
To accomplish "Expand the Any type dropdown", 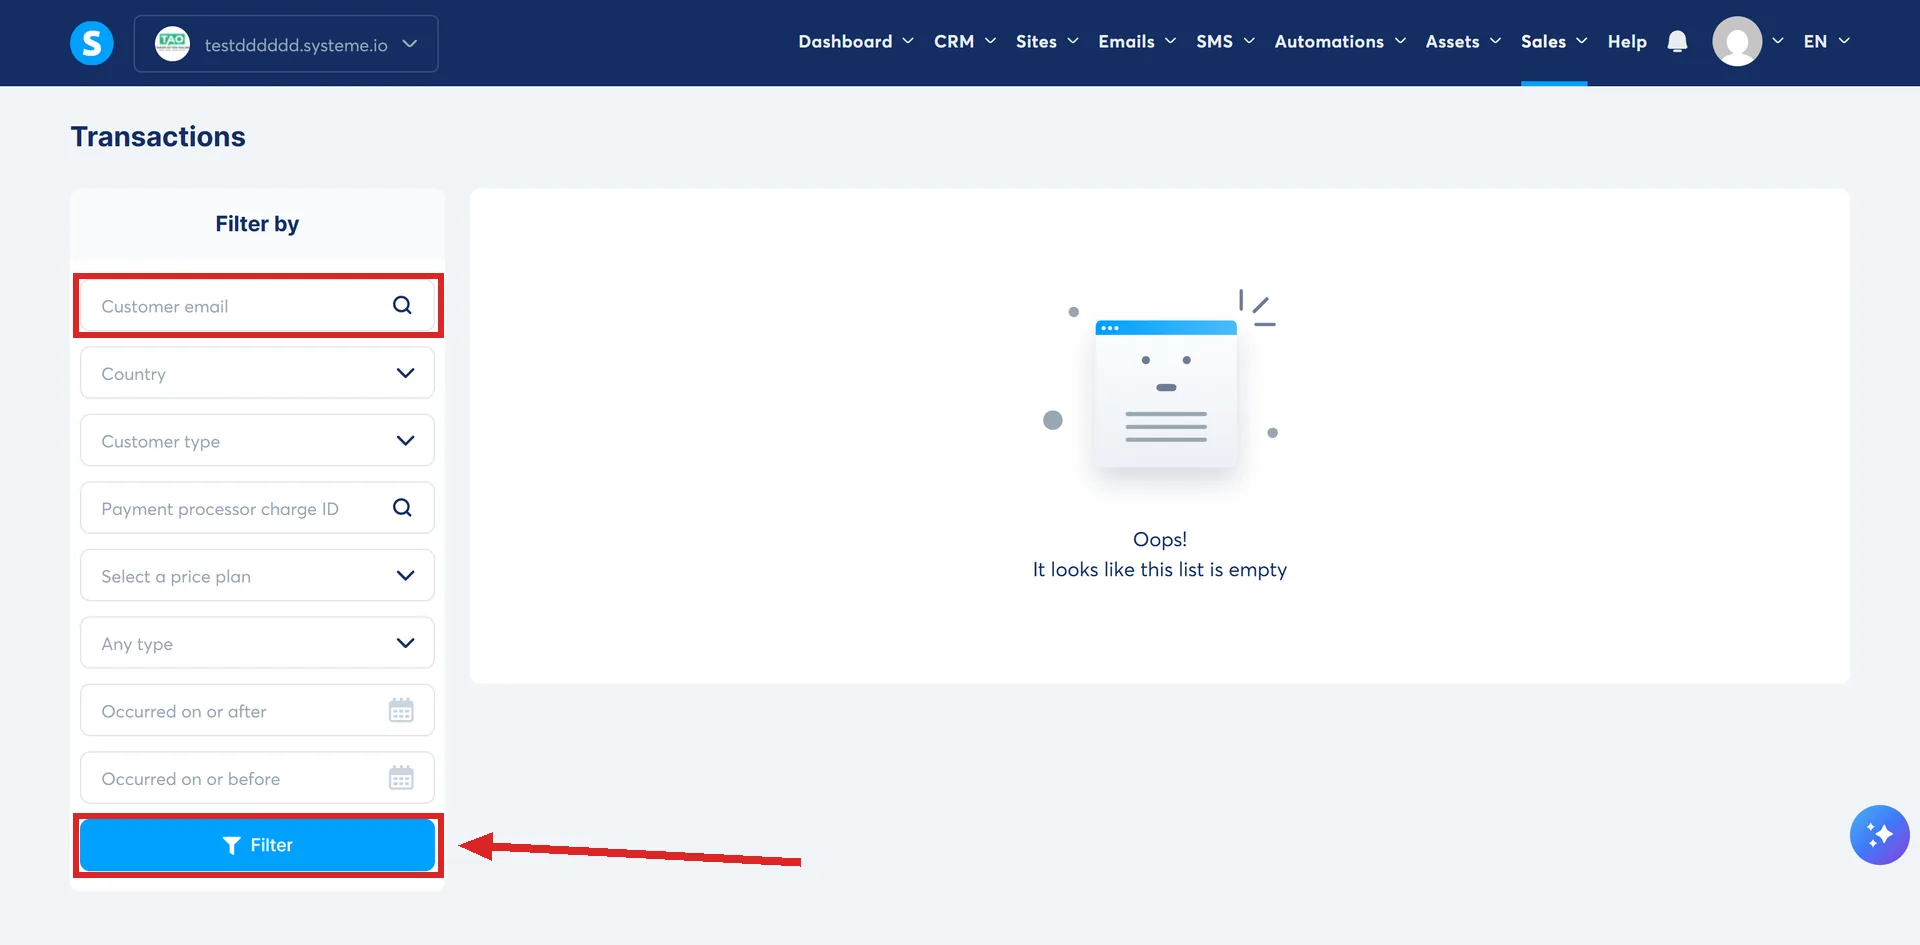I will (x=257, y=643).
